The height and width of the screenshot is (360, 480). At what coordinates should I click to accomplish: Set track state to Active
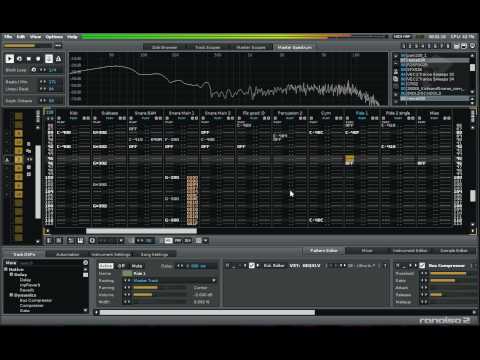[106, 266]
